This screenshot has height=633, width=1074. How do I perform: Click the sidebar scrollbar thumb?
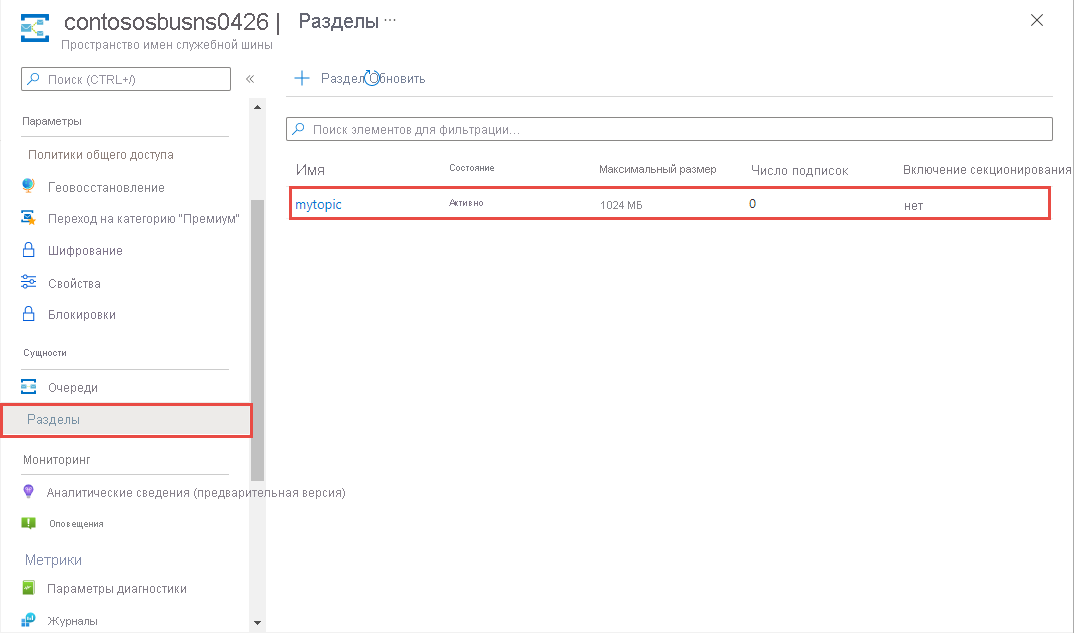coord(258,340)
